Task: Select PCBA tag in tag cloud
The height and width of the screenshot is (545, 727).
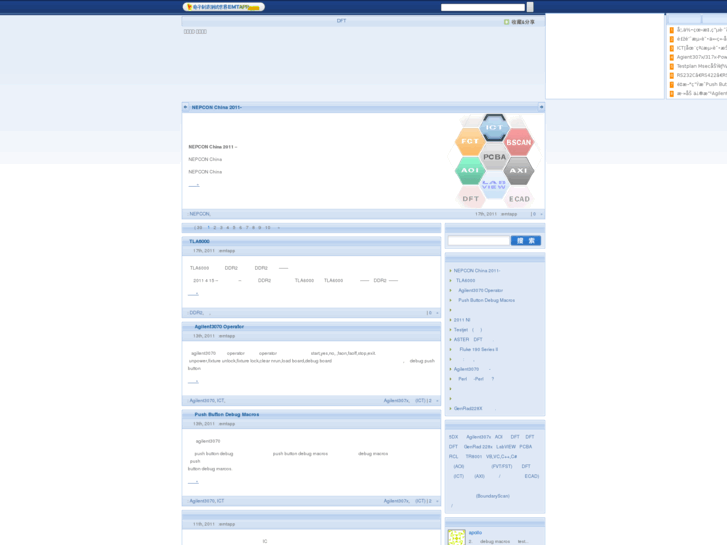Action: pos(525,447)
